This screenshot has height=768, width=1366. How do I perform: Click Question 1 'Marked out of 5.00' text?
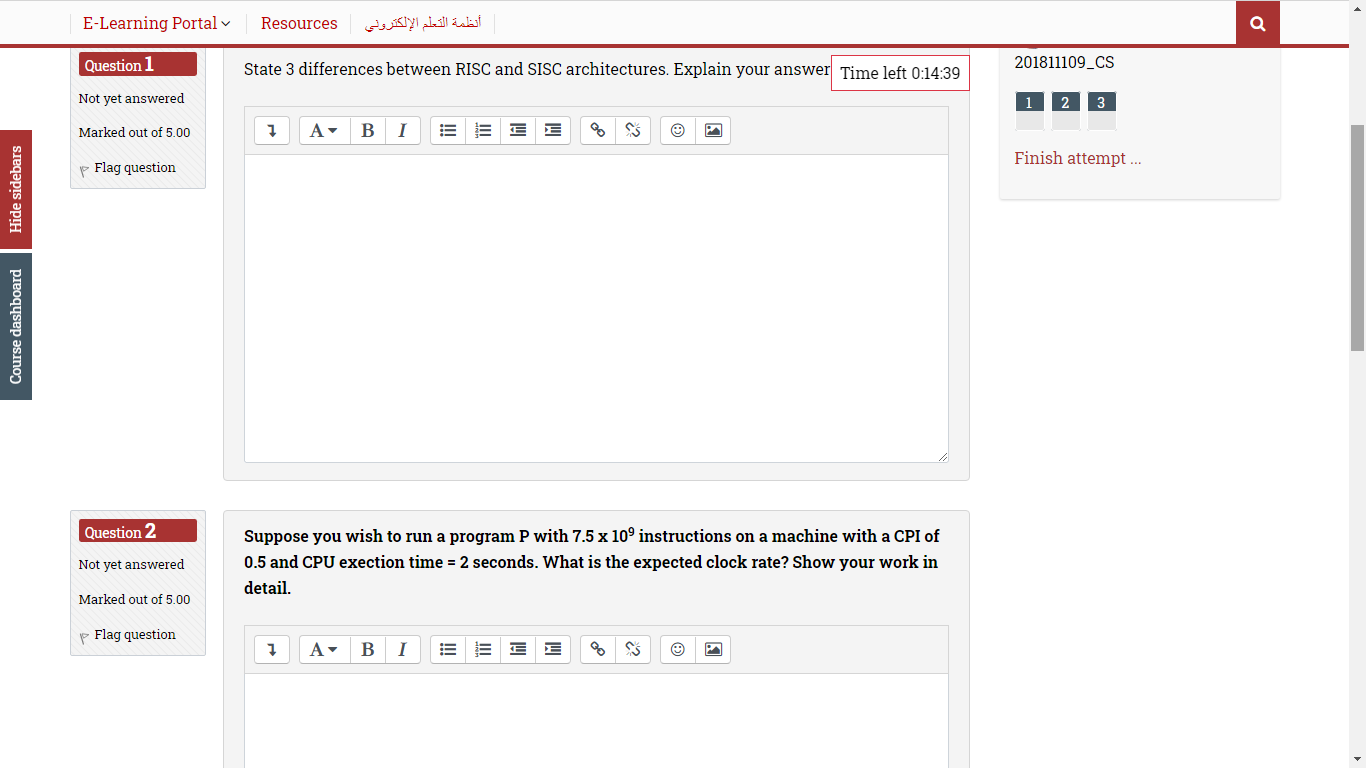[x=134, y=133]
